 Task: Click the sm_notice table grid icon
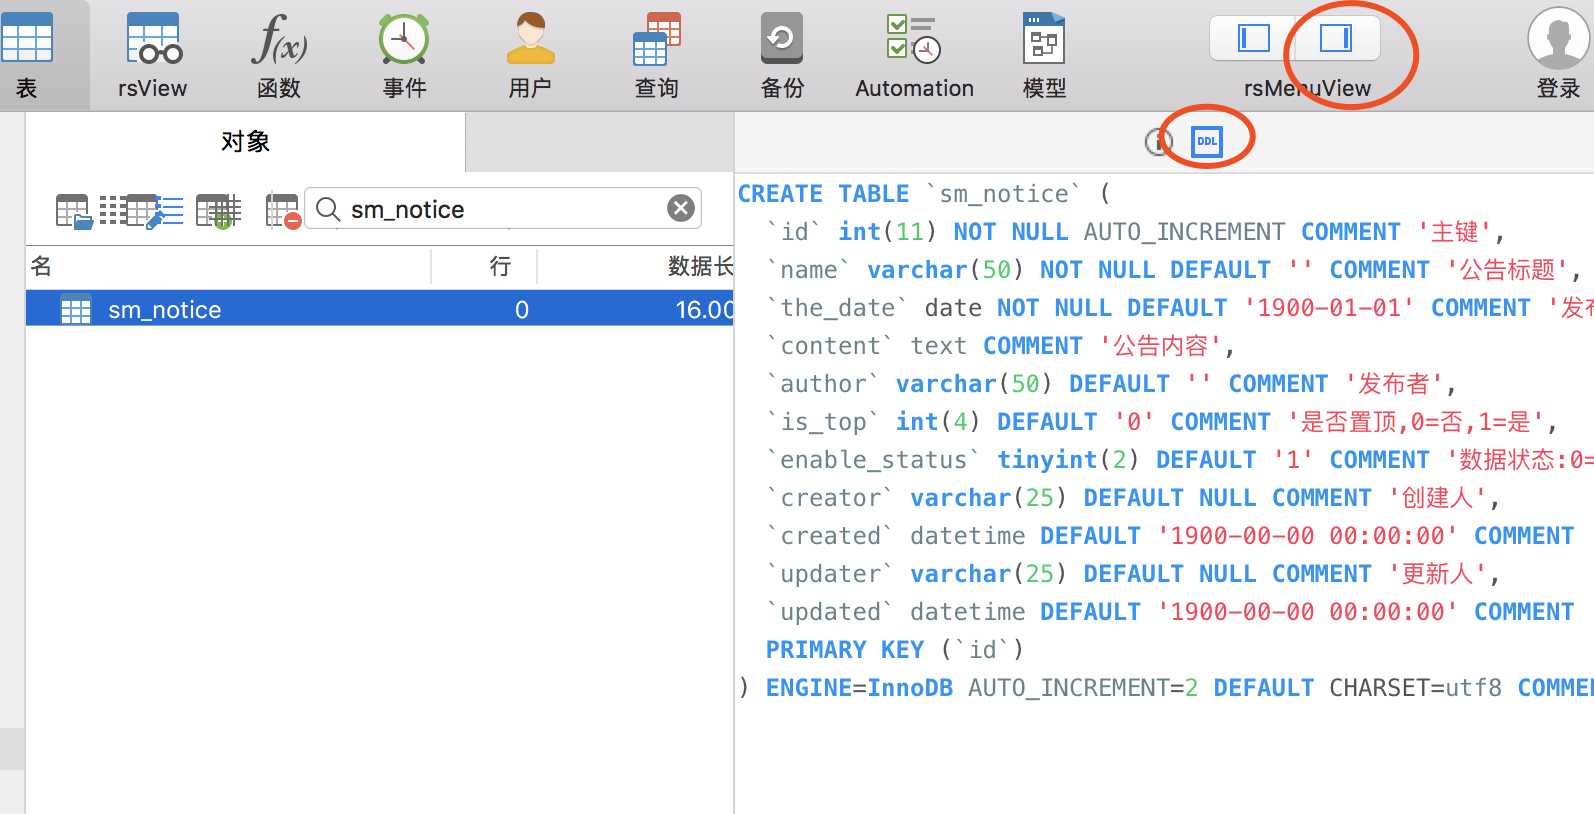click(76, 310)
